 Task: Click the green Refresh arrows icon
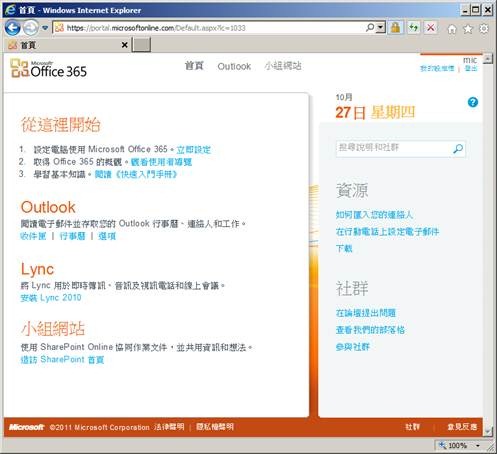[413, 28]
